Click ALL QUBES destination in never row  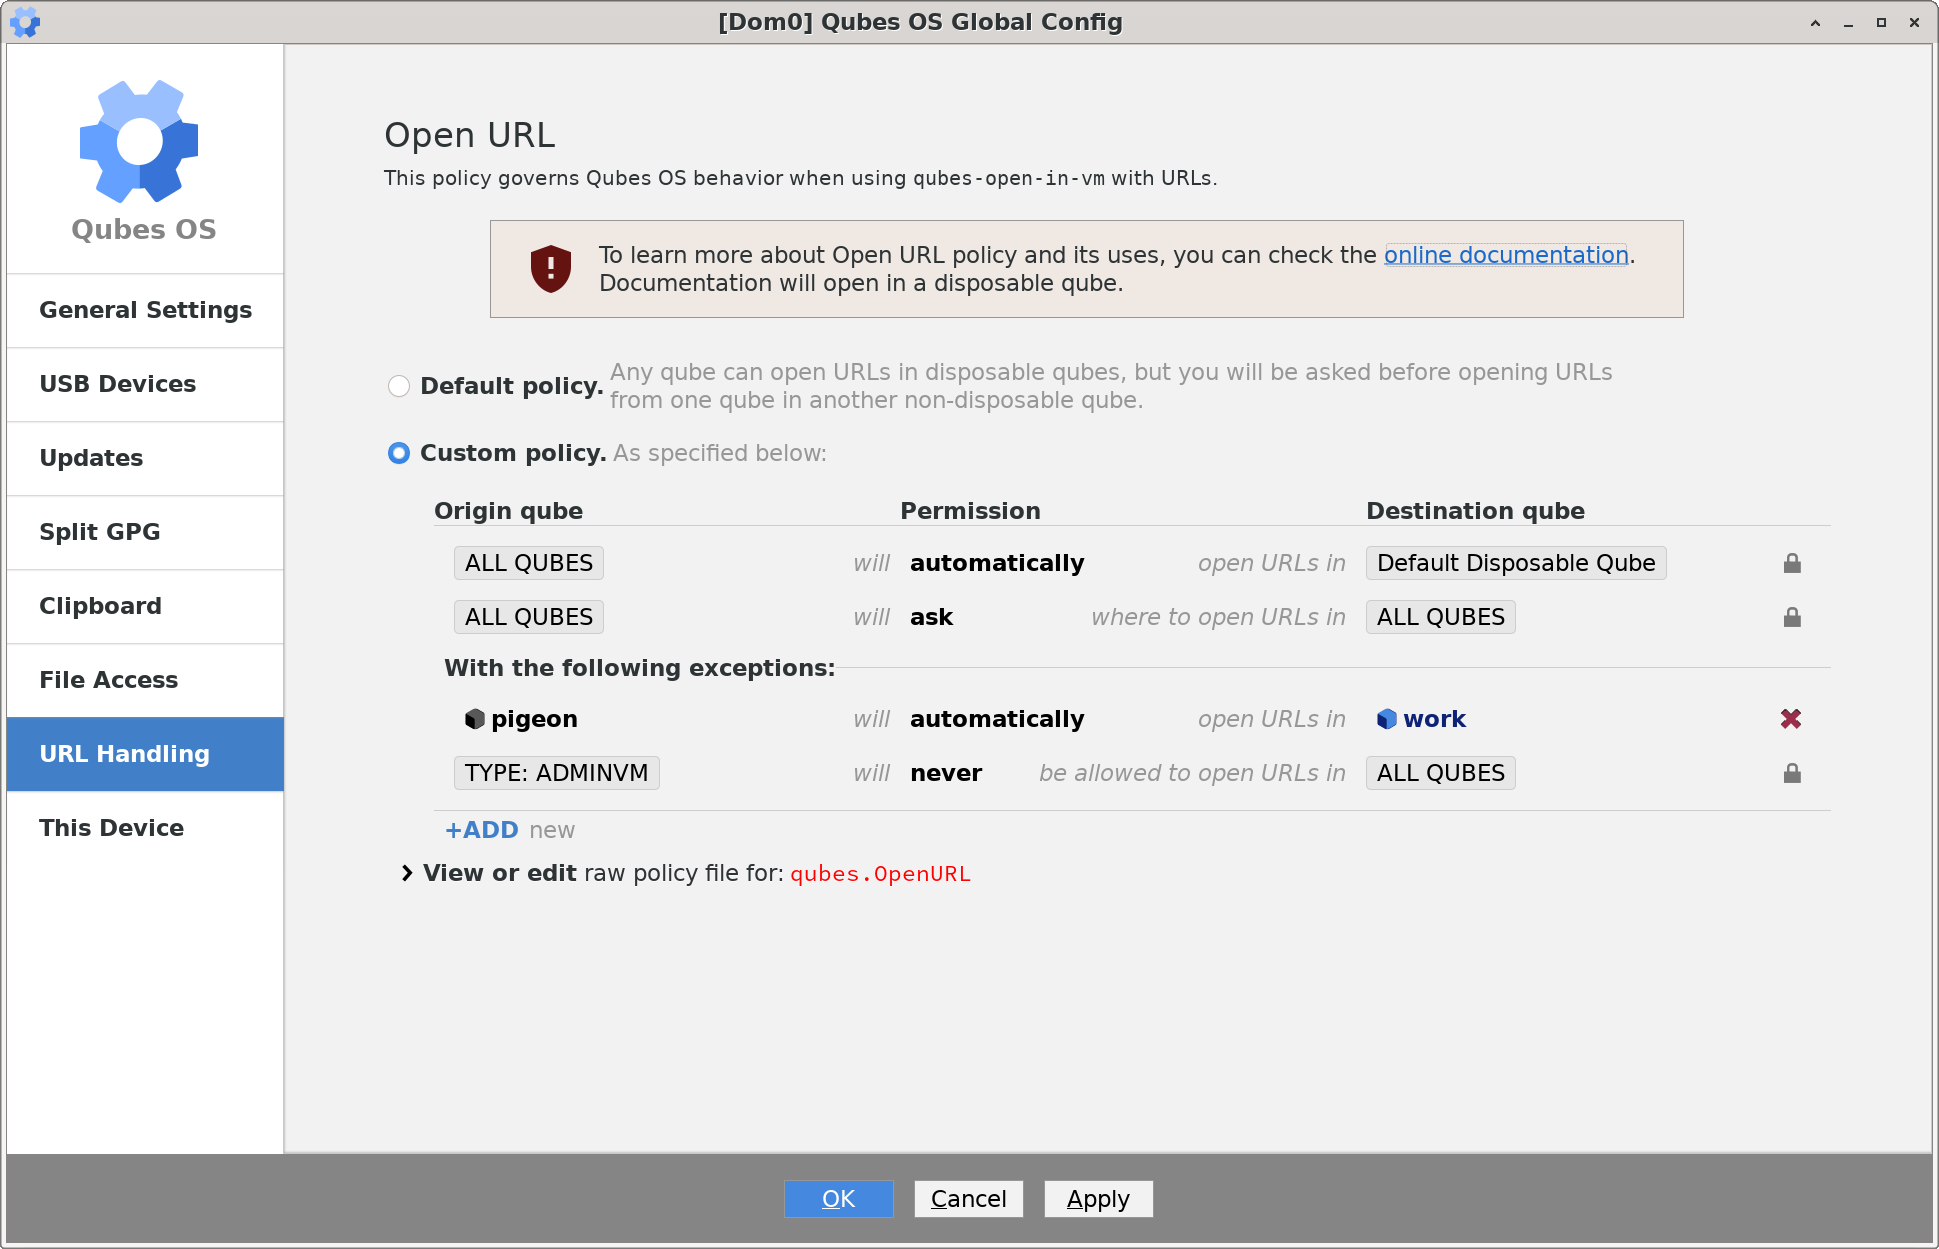click(1441, 773)
